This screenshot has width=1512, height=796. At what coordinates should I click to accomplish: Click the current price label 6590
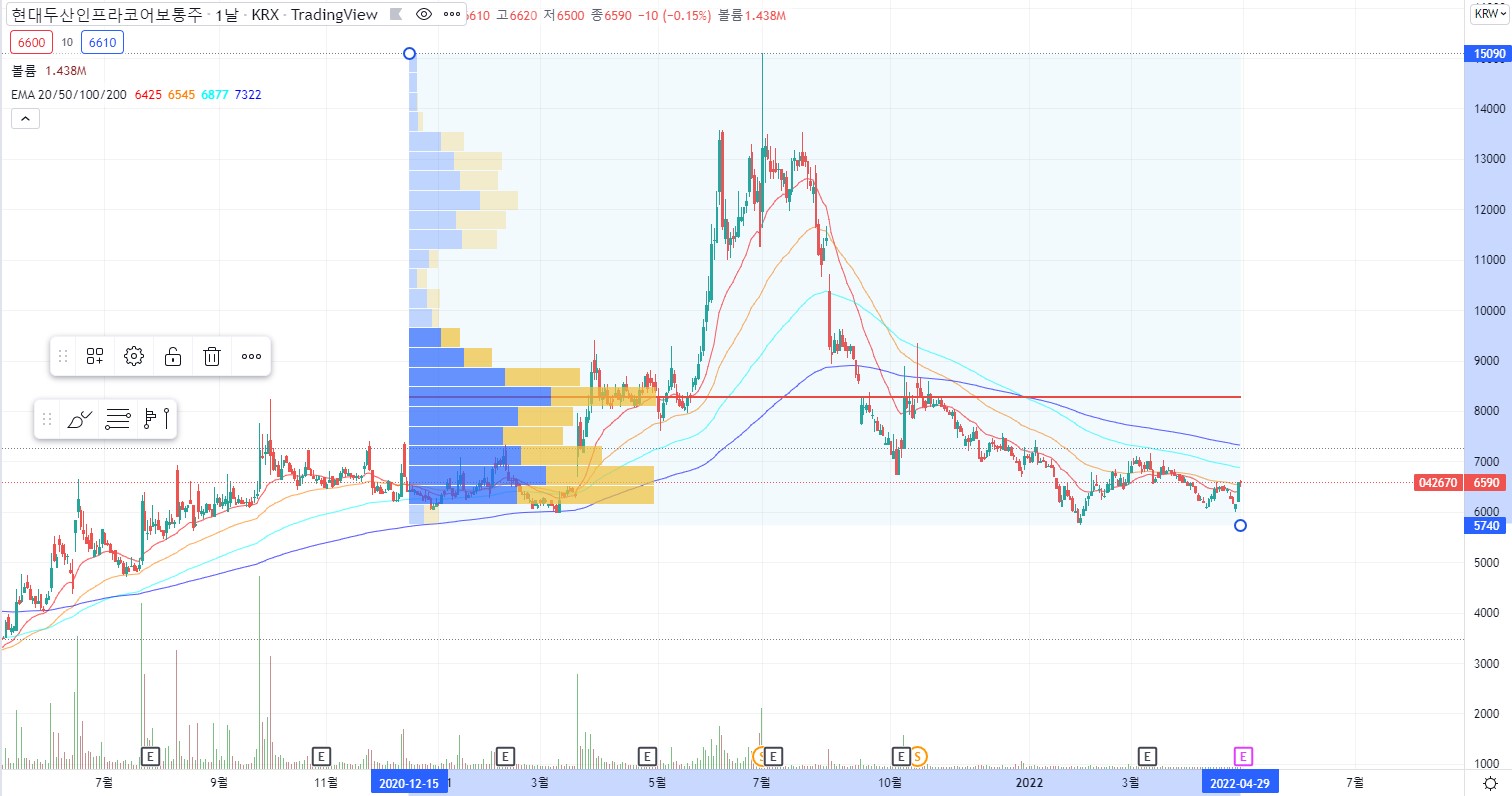pos(1485,483)
